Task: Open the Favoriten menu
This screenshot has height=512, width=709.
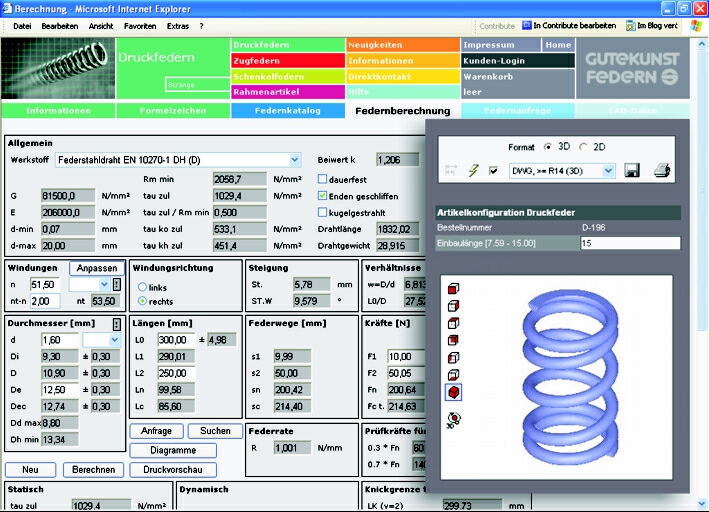Action: 140,25
